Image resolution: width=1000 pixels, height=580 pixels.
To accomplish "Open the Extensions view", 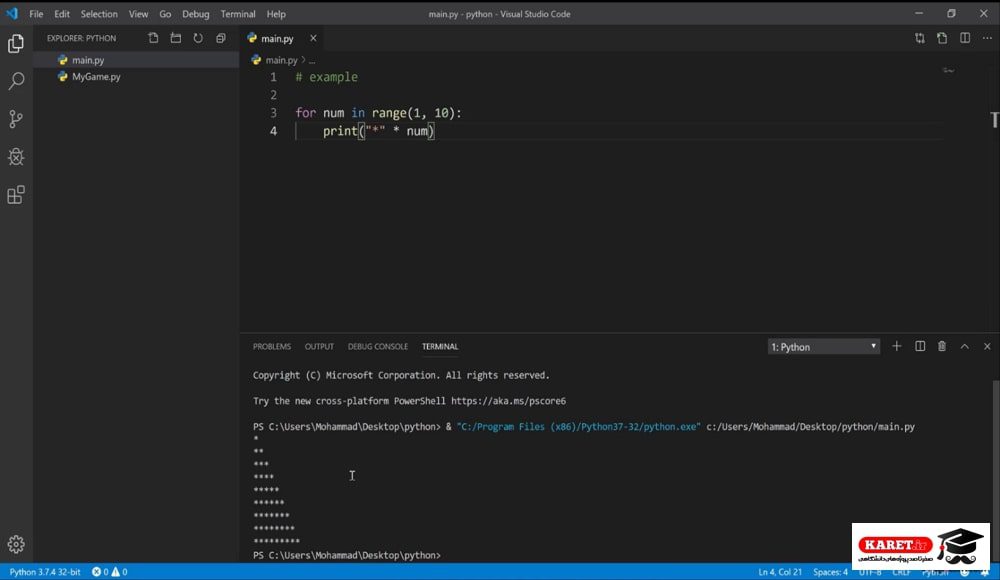I will pos(16,195).
